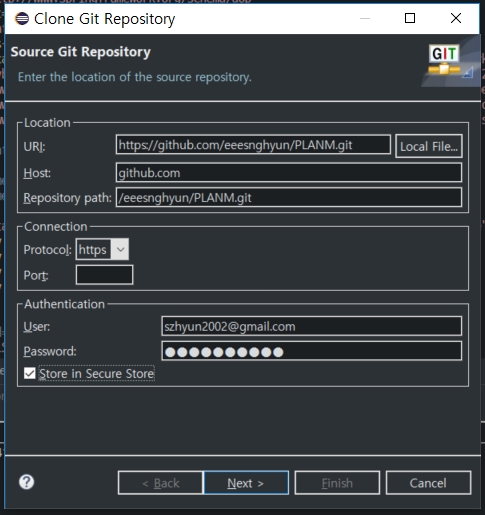Click the Authentication group label
This screenshot has height=515, width=485.
coord(64,304)
